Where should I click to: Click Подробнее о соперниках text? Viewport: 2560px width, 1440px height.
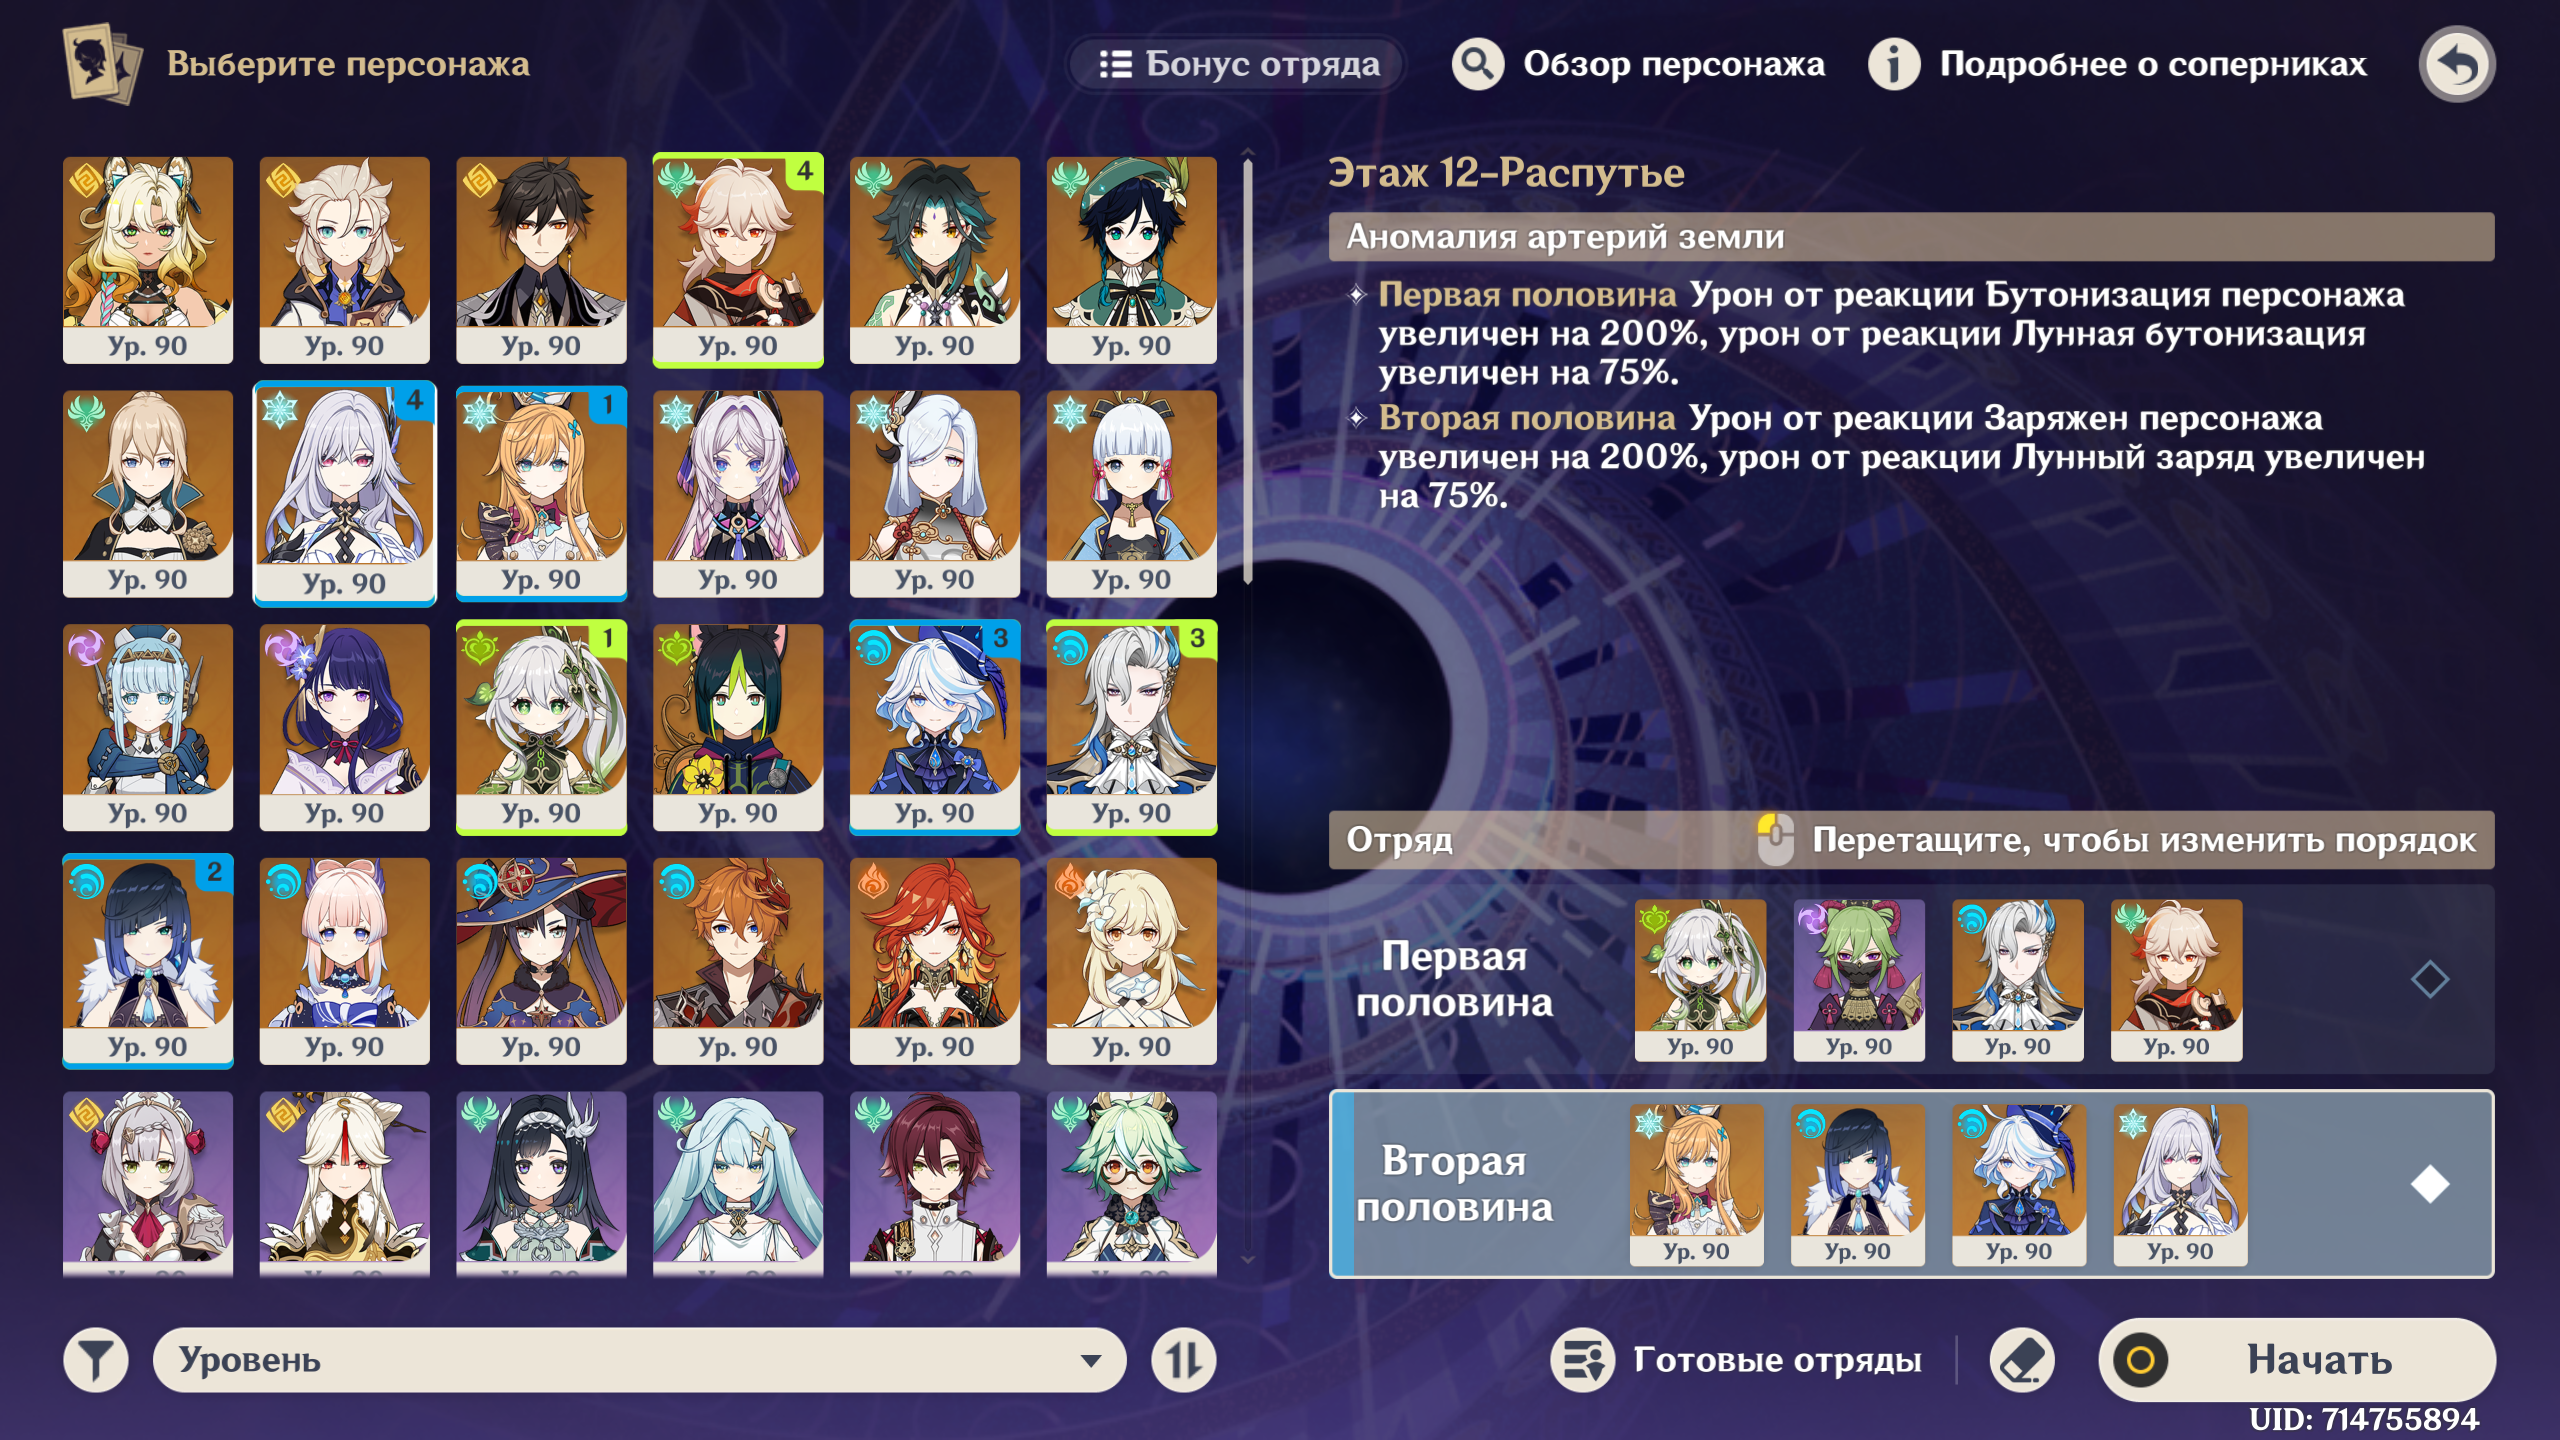[x=2153, y=64]
